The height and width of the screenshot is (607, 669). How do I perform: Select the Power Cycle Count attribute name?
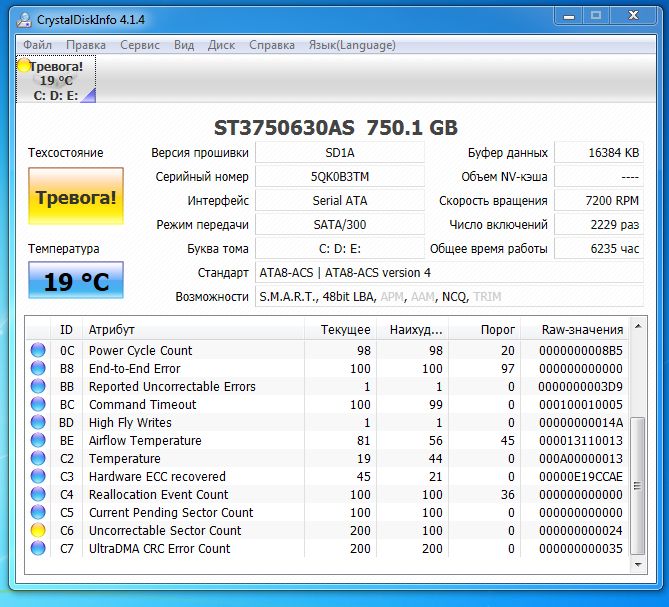click(140, 350)
